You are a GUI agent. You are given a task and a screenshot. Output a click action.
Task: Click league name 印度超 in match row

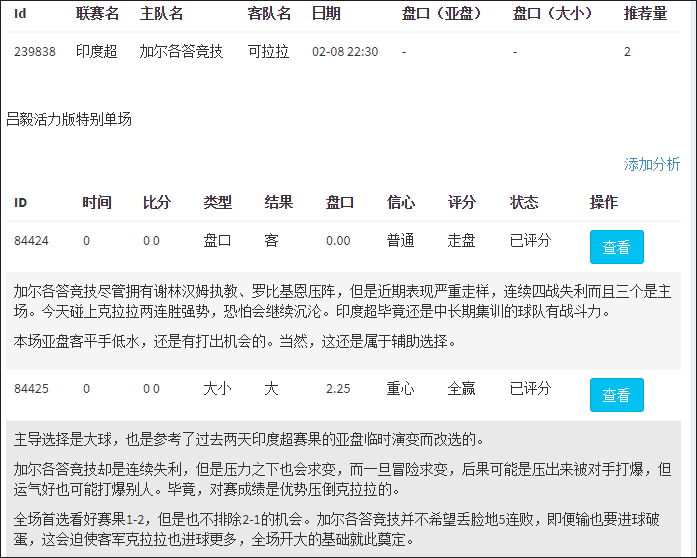point(96,52)
